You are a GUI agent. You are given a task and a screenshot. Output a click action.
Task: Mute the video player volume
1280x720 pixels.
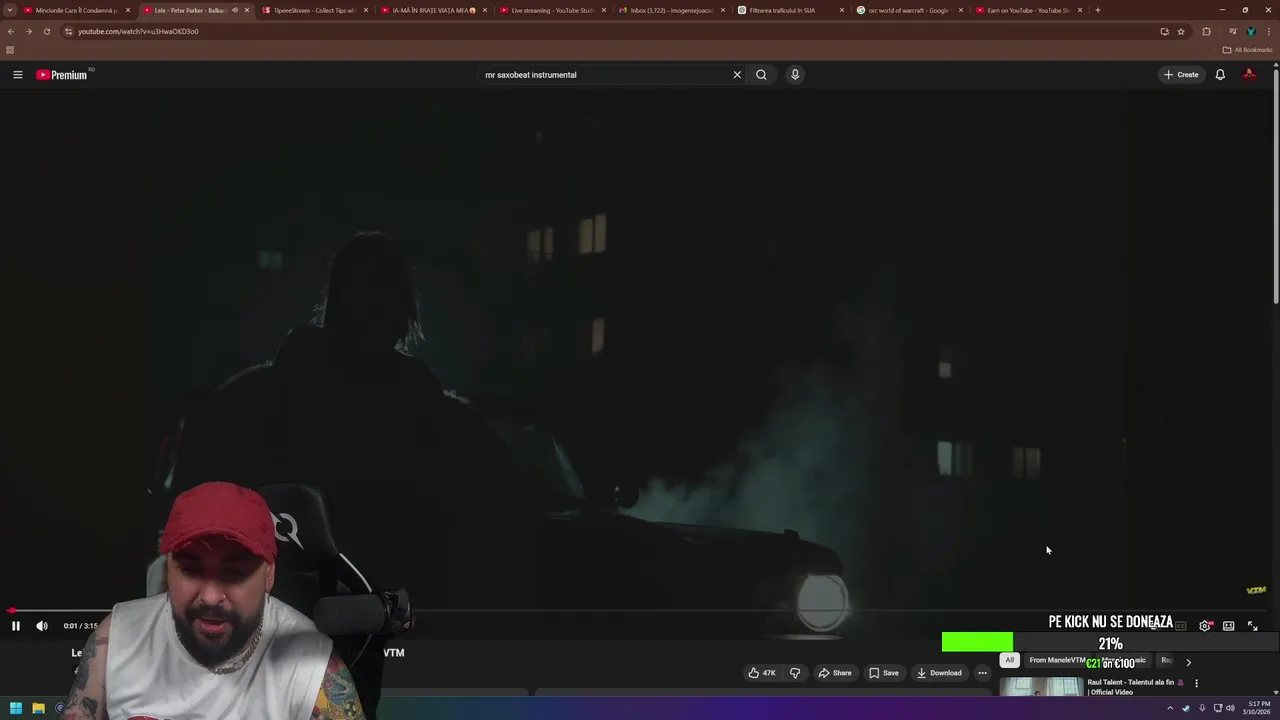point(42,626)
